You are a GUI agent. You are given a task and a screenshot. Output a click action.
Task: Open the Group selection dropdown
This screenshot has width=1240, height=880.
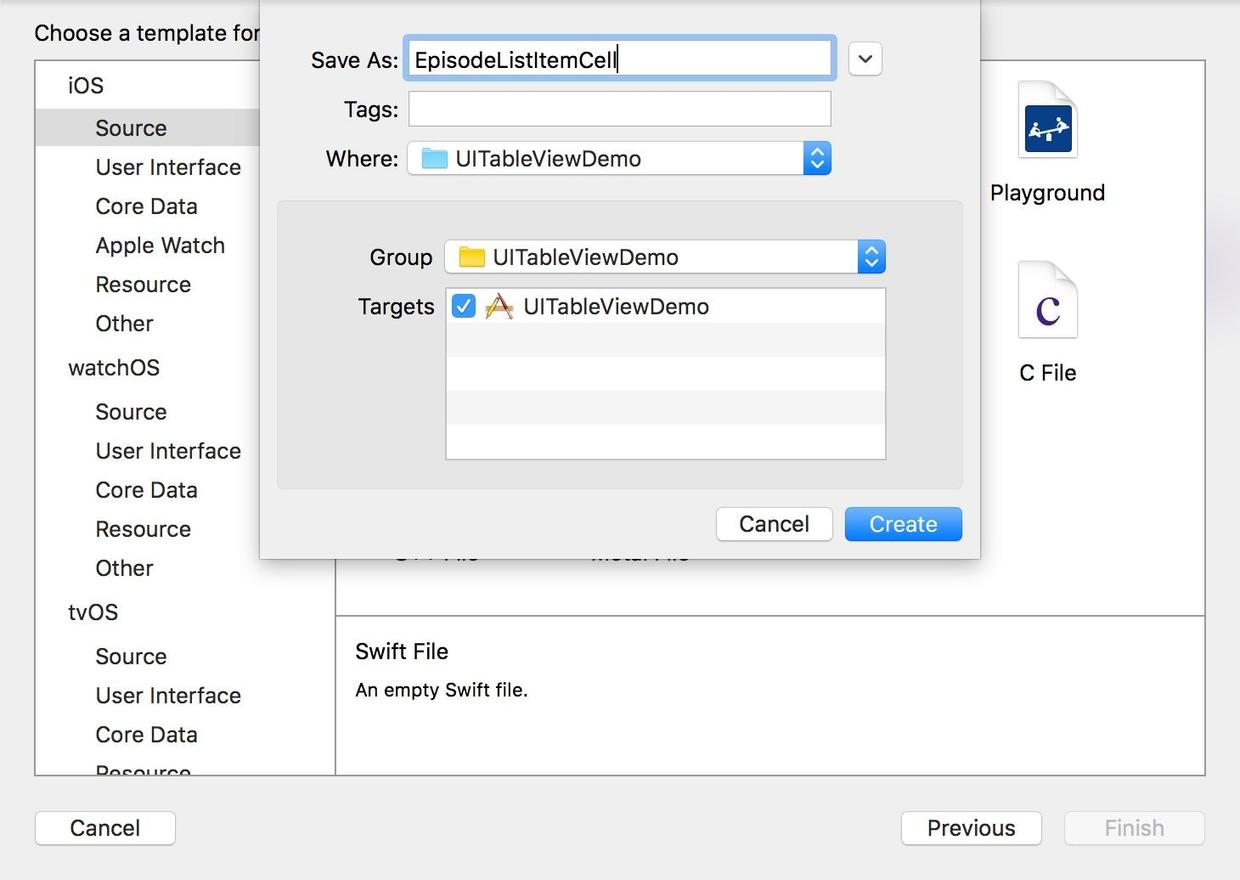click(x=871, y=257)
